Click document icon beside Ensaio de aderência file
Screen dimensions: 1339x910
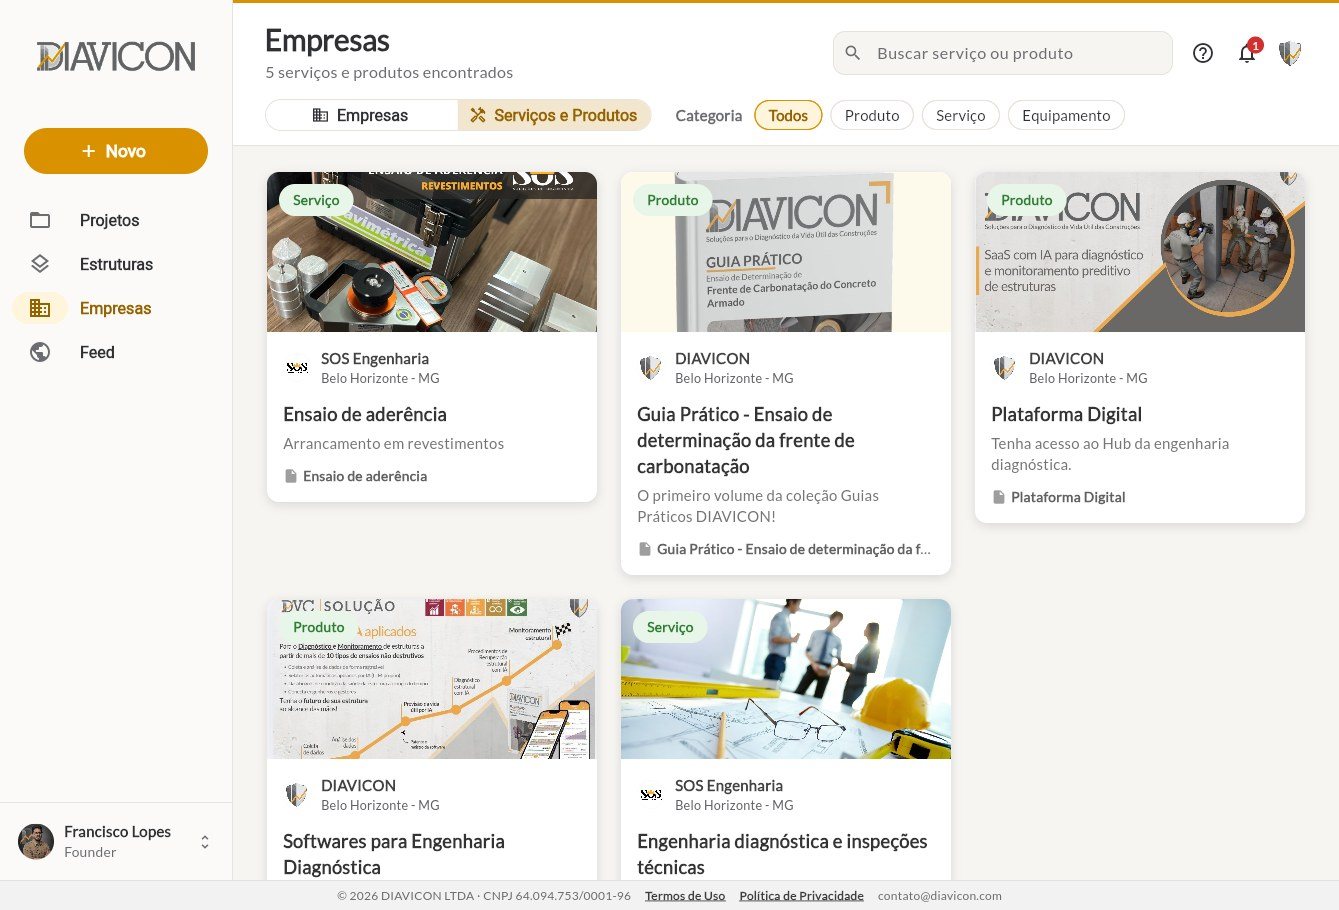(x=291, y=476)
